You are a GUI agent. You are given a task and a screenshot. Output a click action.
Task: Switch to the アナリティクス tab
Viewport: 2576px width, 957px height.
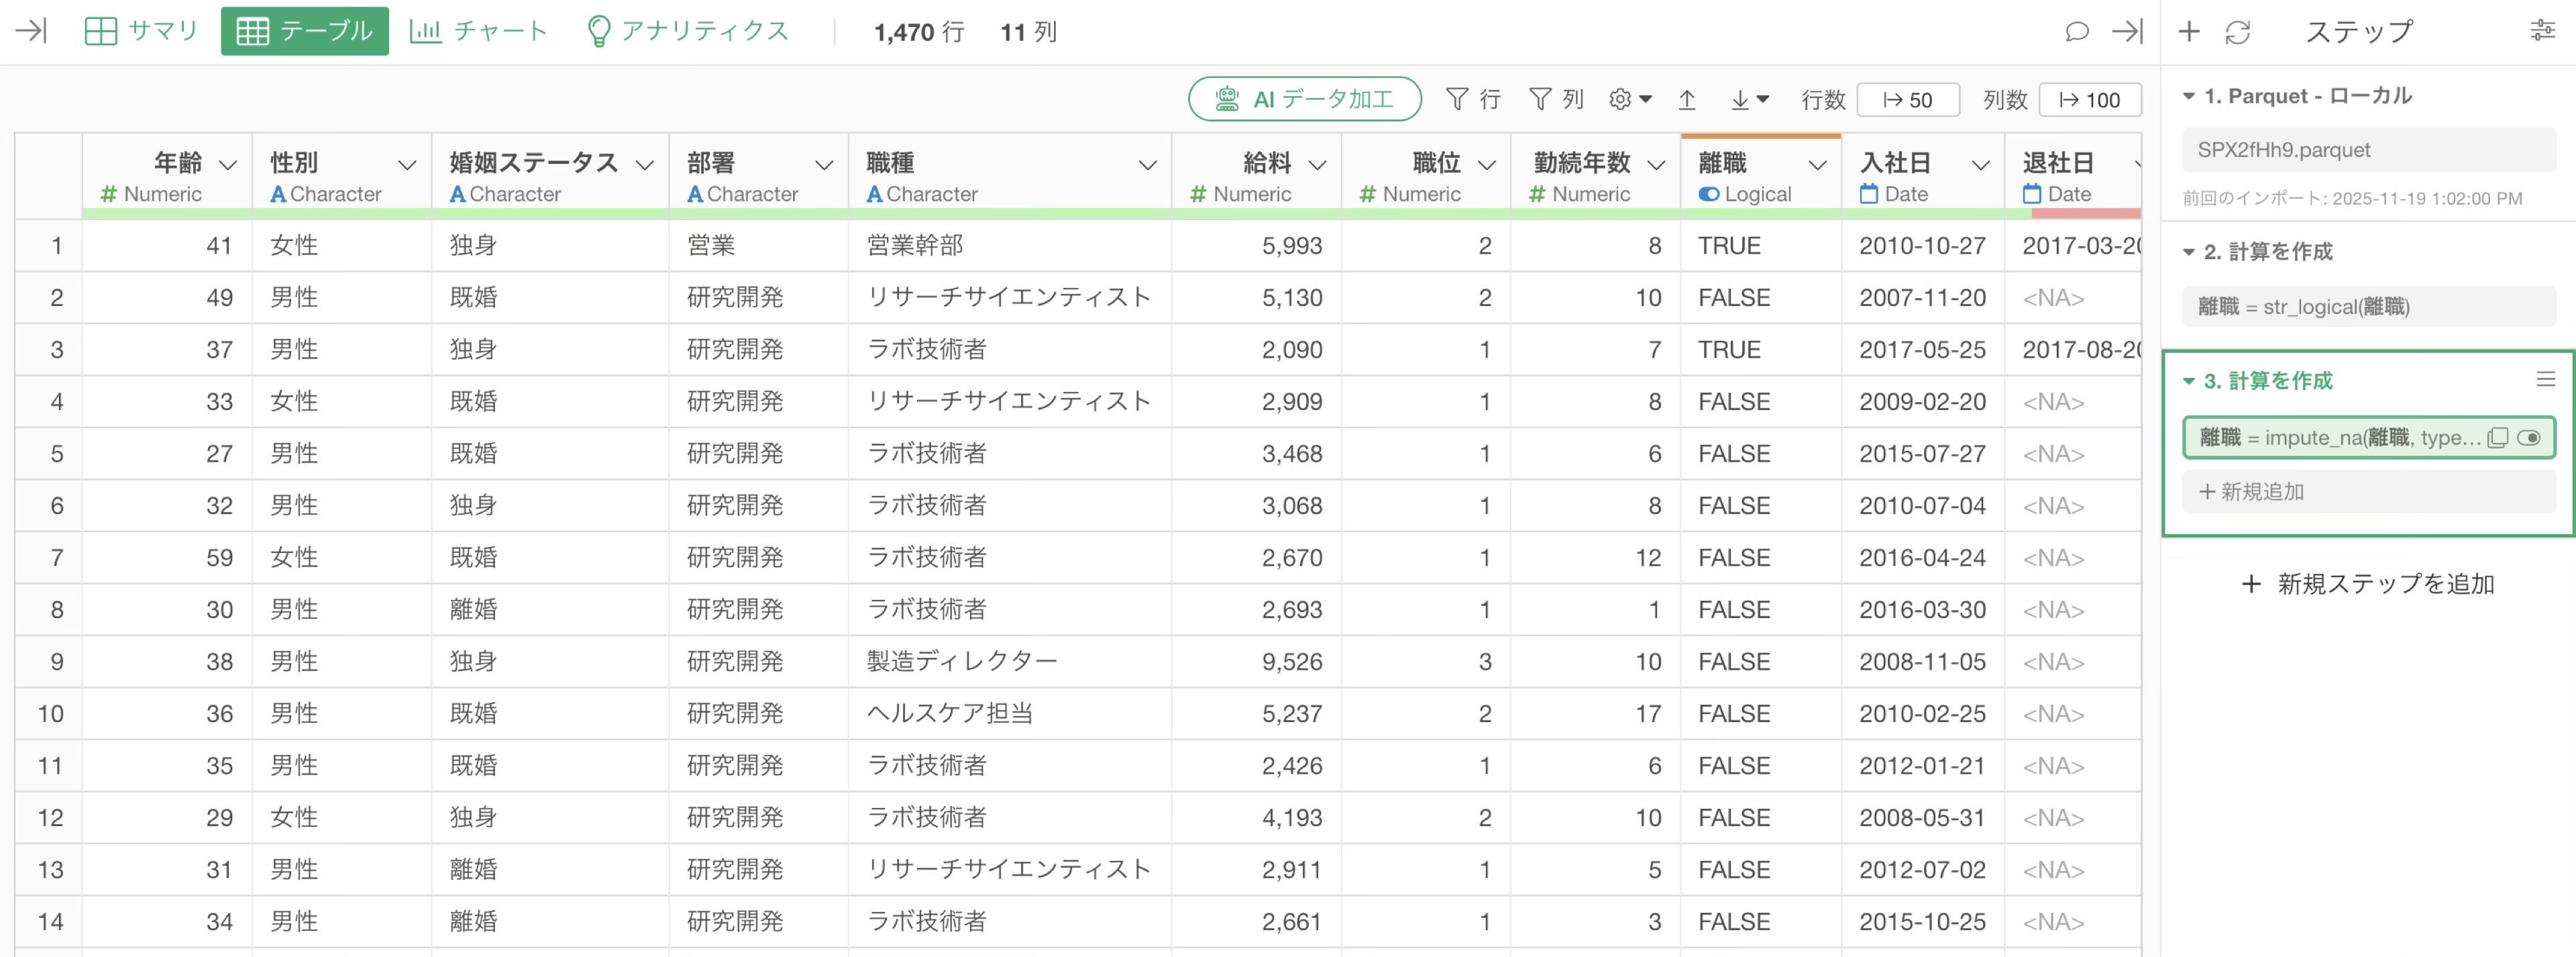pos(687,31)
